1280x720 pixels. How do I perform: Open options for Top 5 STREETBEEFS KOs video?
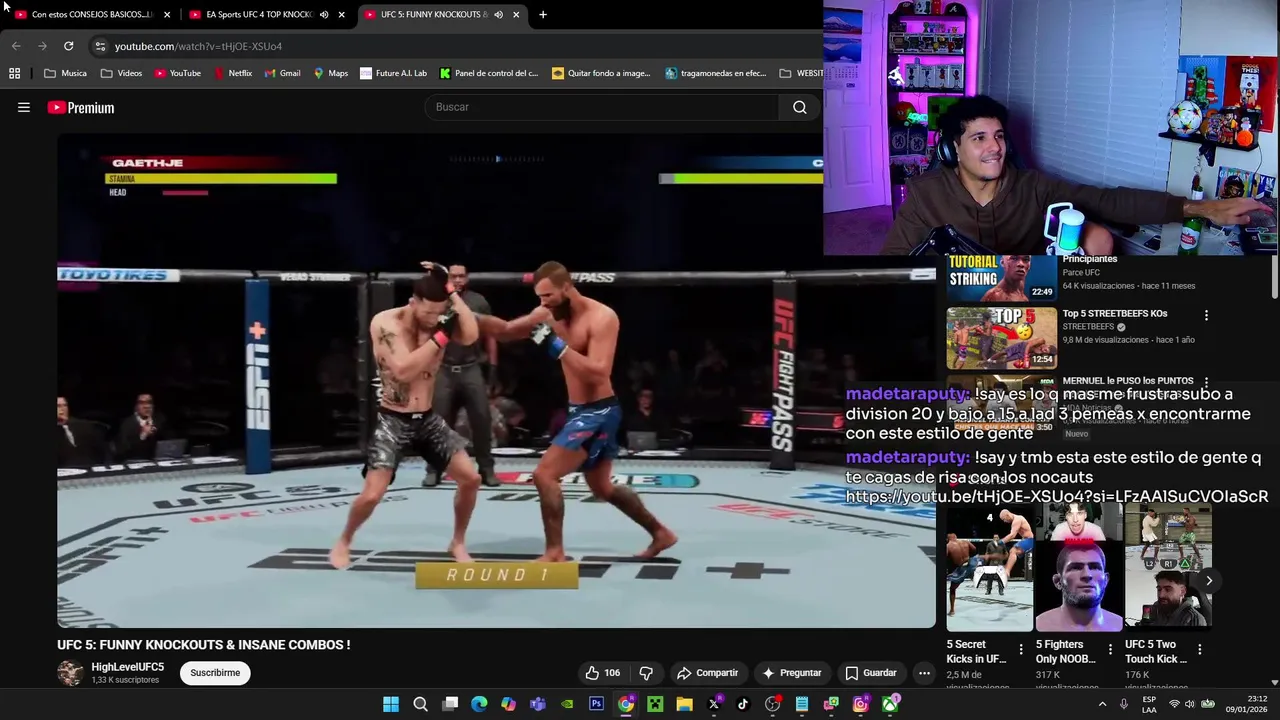click(x=1206, y=315)
